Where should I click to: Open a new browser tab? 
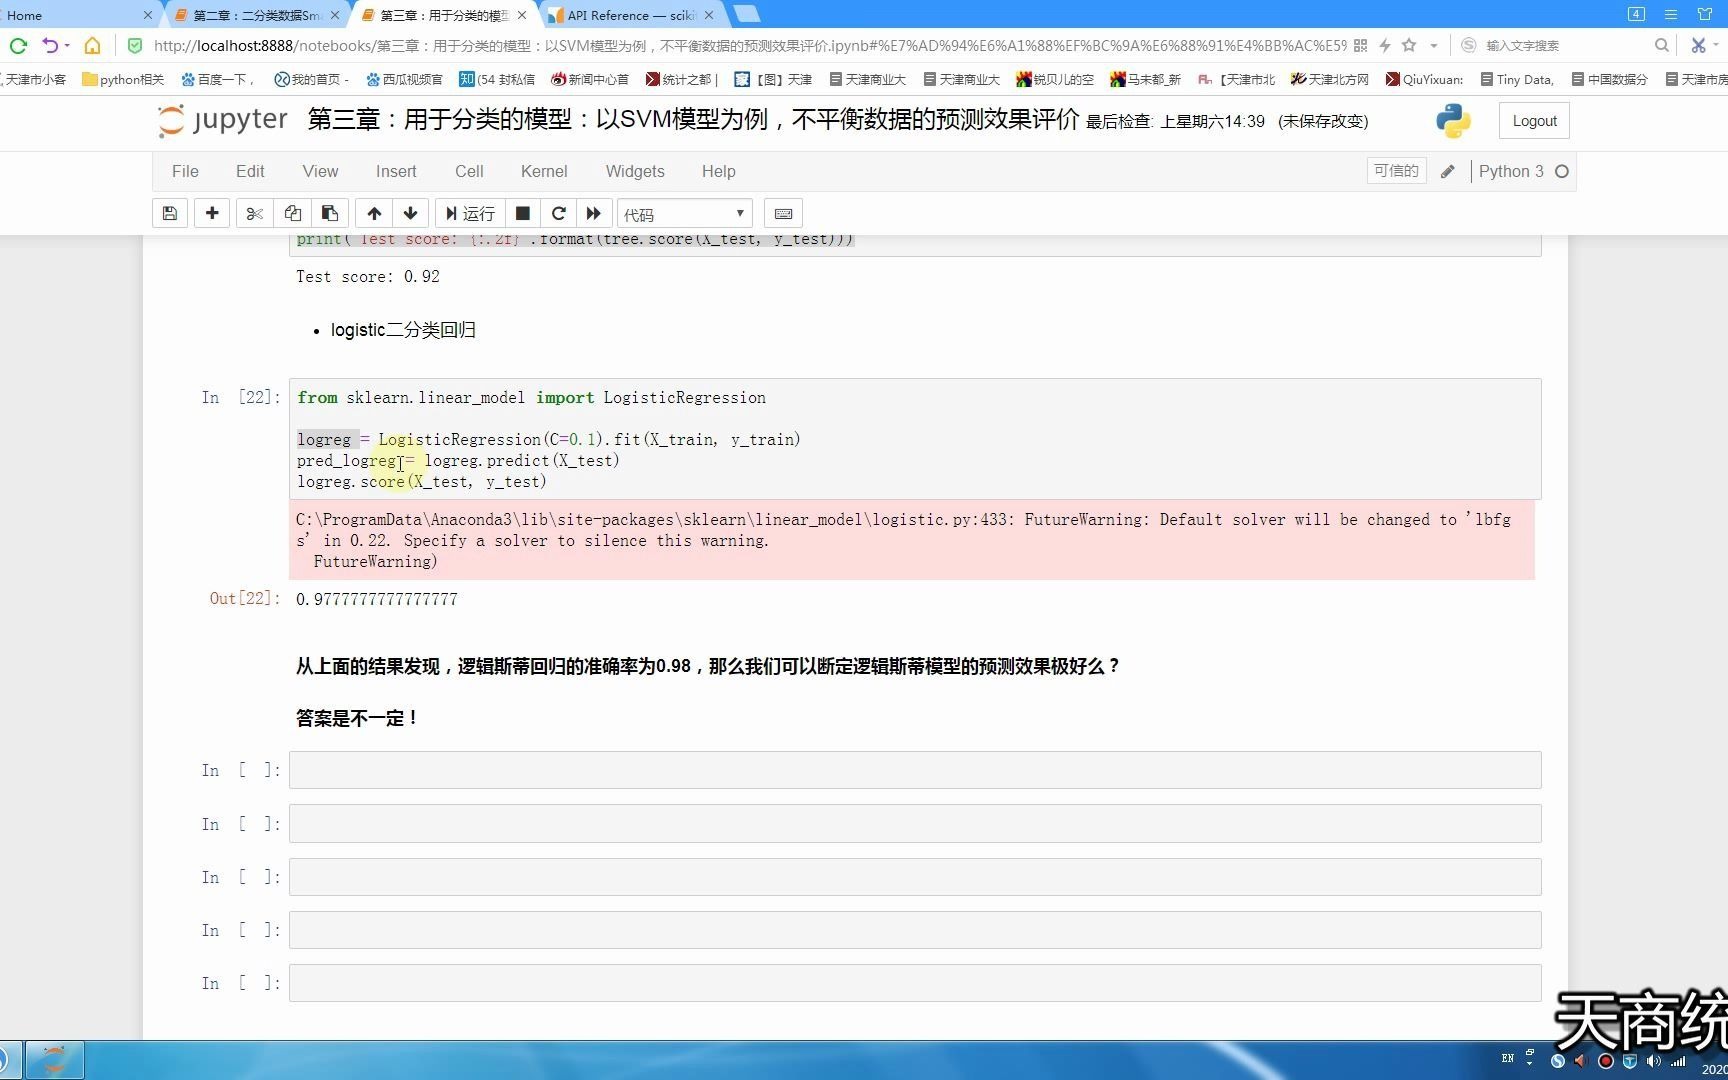pyautogui.click(x=747, y=14)
